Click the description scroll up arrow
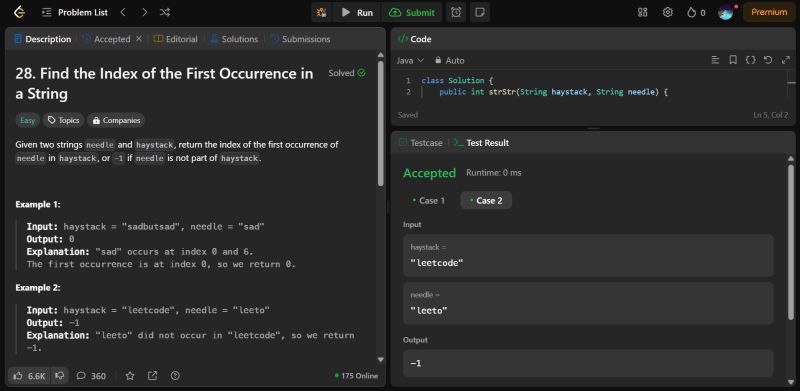Image resolution: width=800 pixels, height=391 pixels. click(380, 55)
